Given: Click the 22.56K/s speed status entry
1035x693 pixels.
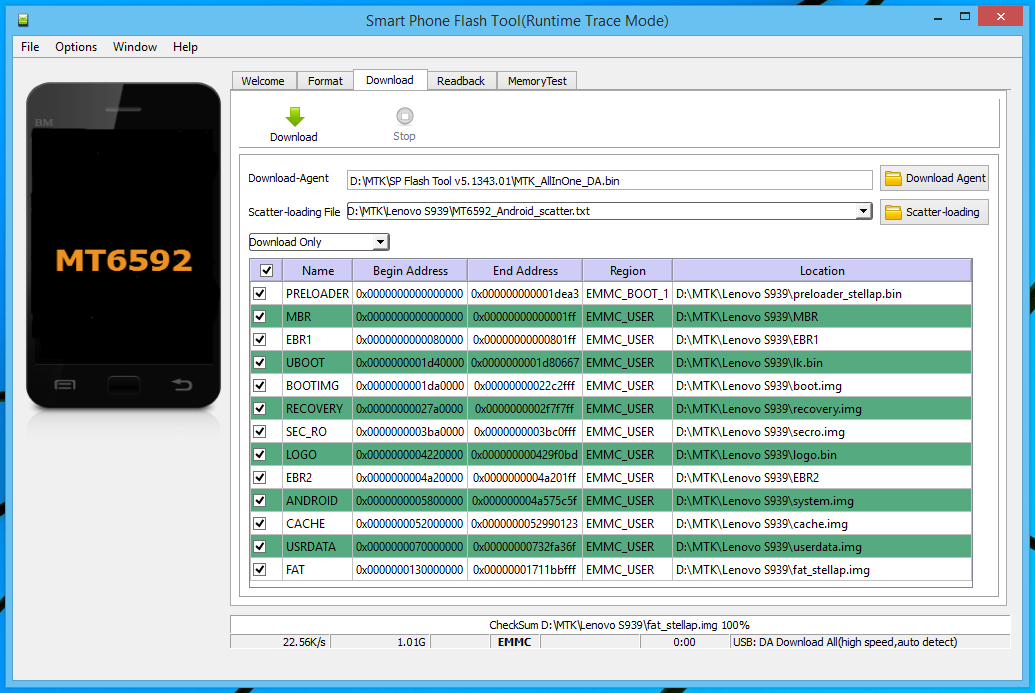Looking at the screenshot, I should tap(280, 642).
